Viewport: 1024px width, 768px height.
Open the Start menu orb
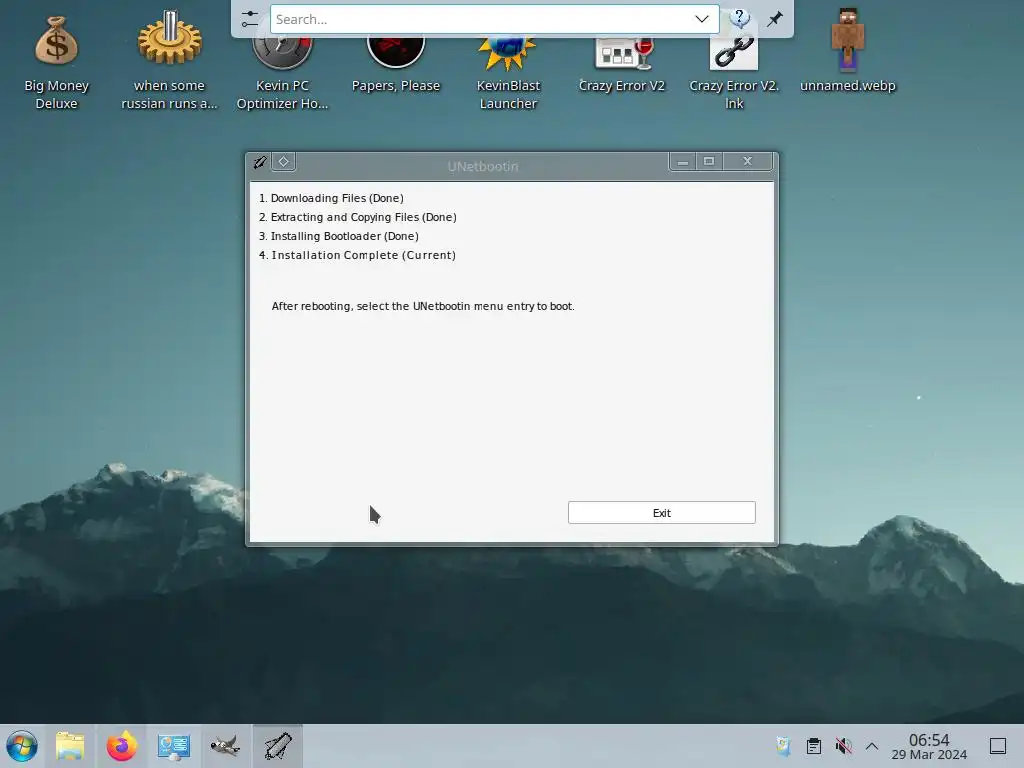[22, 746]
